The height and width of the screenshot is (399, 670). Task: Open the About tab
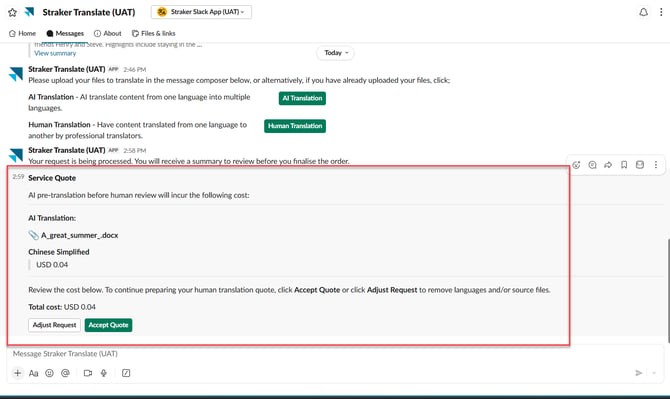coord(108,33)
